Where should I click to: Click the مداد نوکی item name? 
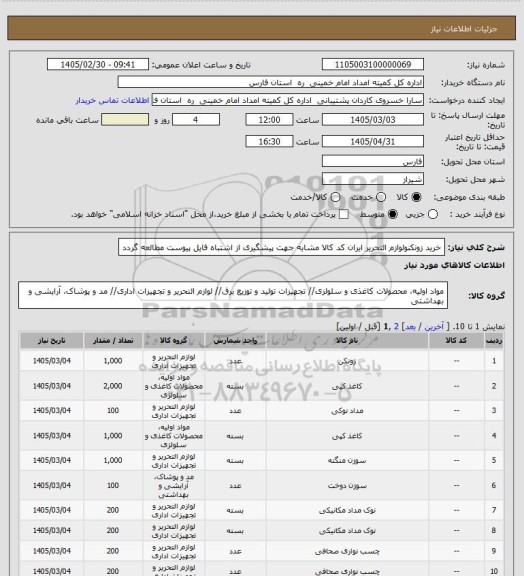click(x=347, y=411)
